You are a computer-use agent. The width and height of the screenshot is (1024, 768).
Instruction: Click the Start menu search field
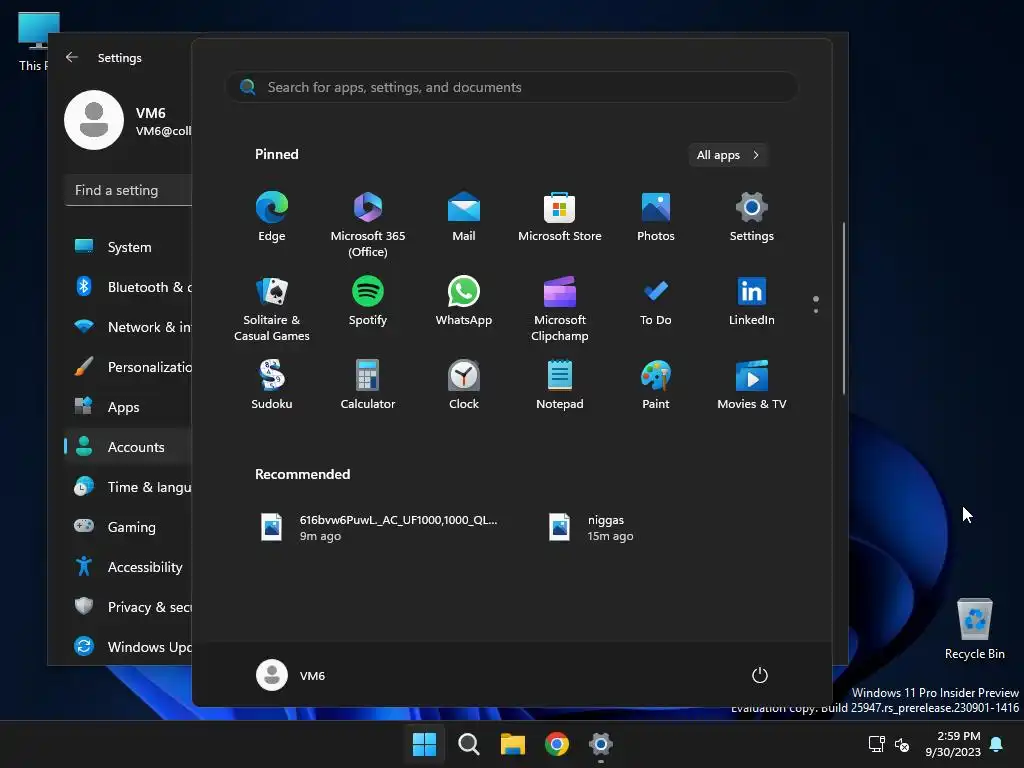pos(512,87)
